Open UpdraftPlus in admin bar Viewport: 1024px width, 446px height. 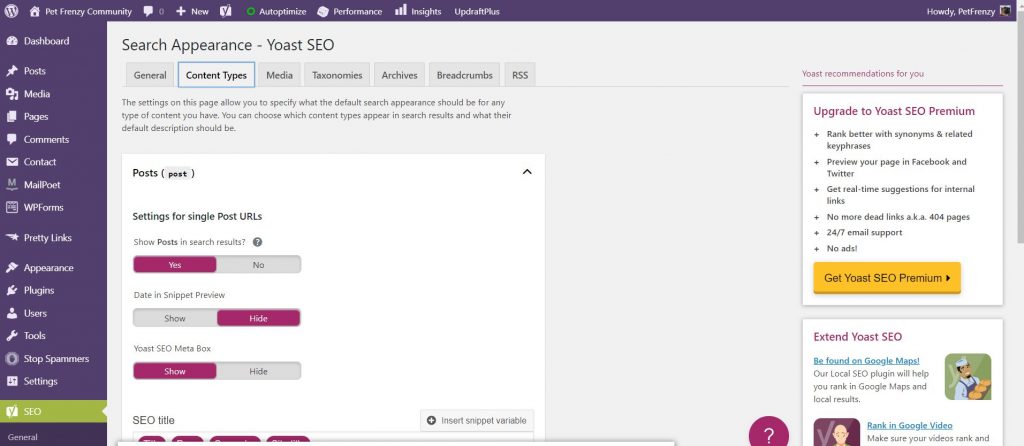477,11
